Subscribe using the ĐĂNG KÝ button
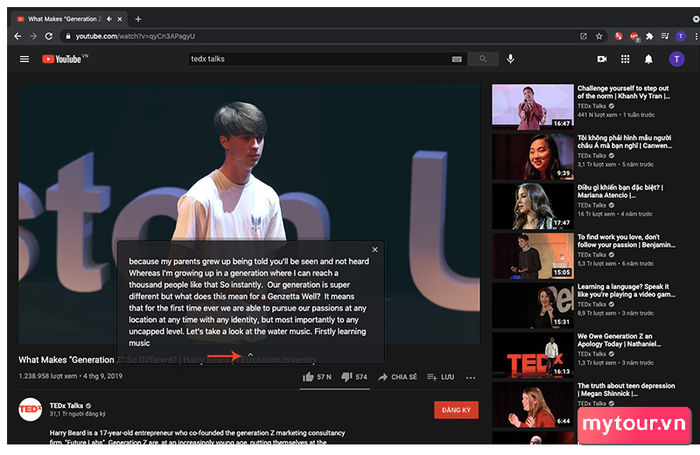Screen dimensions: 700x455 point(456,410)
